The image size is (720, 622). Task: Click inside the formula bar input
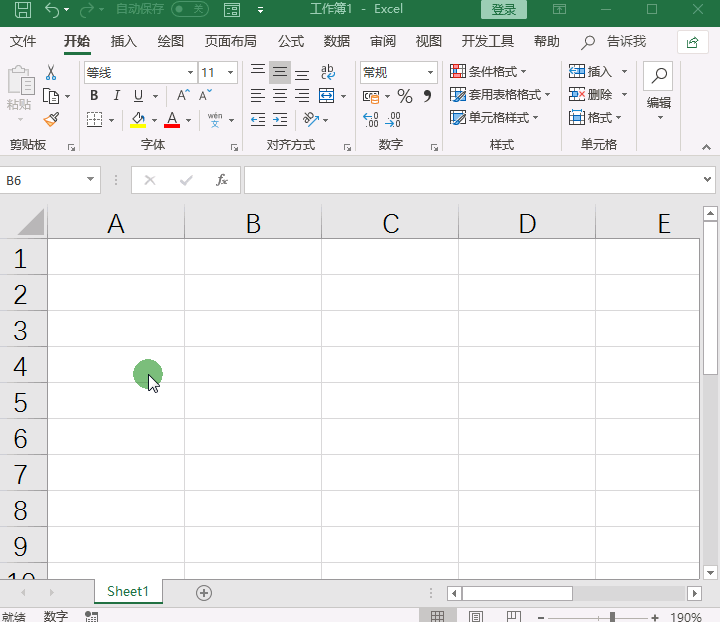[470, 180]
